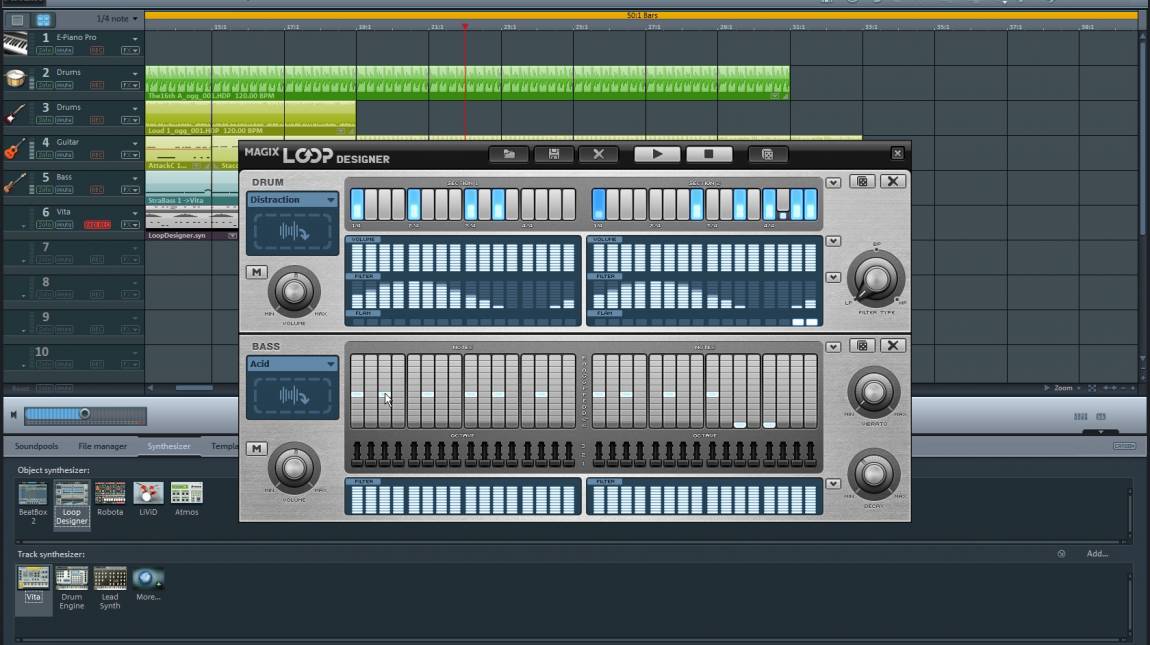1150x645 pixels.
Task: Select the LoopDesigner.syn clip on track 6
Action: click(x=191, y=236)
